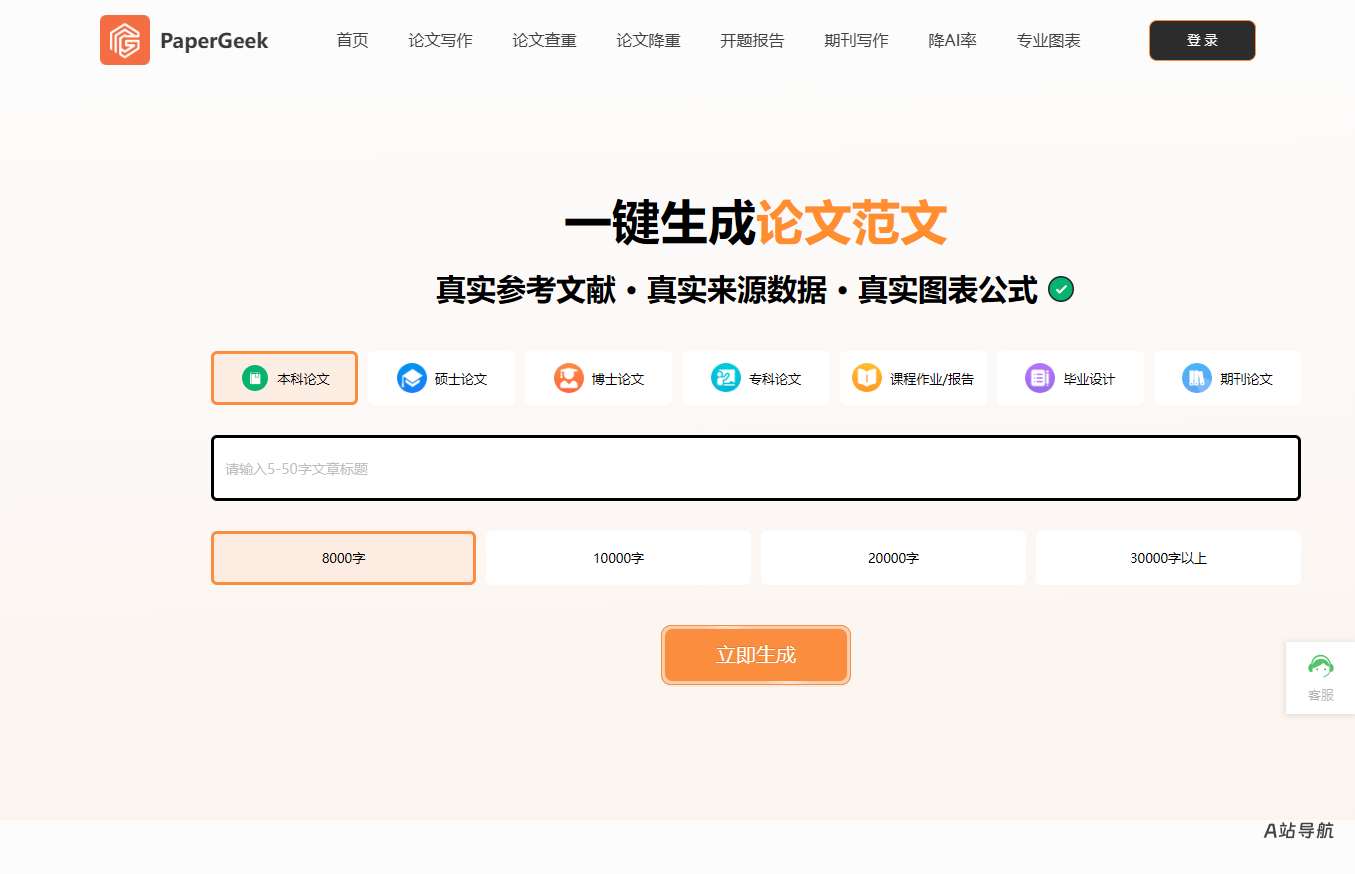
Task: Click the green notebook icon for 本科论文
Action: 255,378
